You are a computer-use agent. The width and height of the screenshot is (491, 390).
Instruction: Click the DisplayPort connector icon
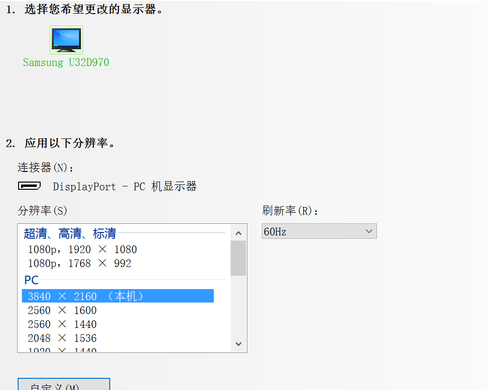[x=29, y=186]
